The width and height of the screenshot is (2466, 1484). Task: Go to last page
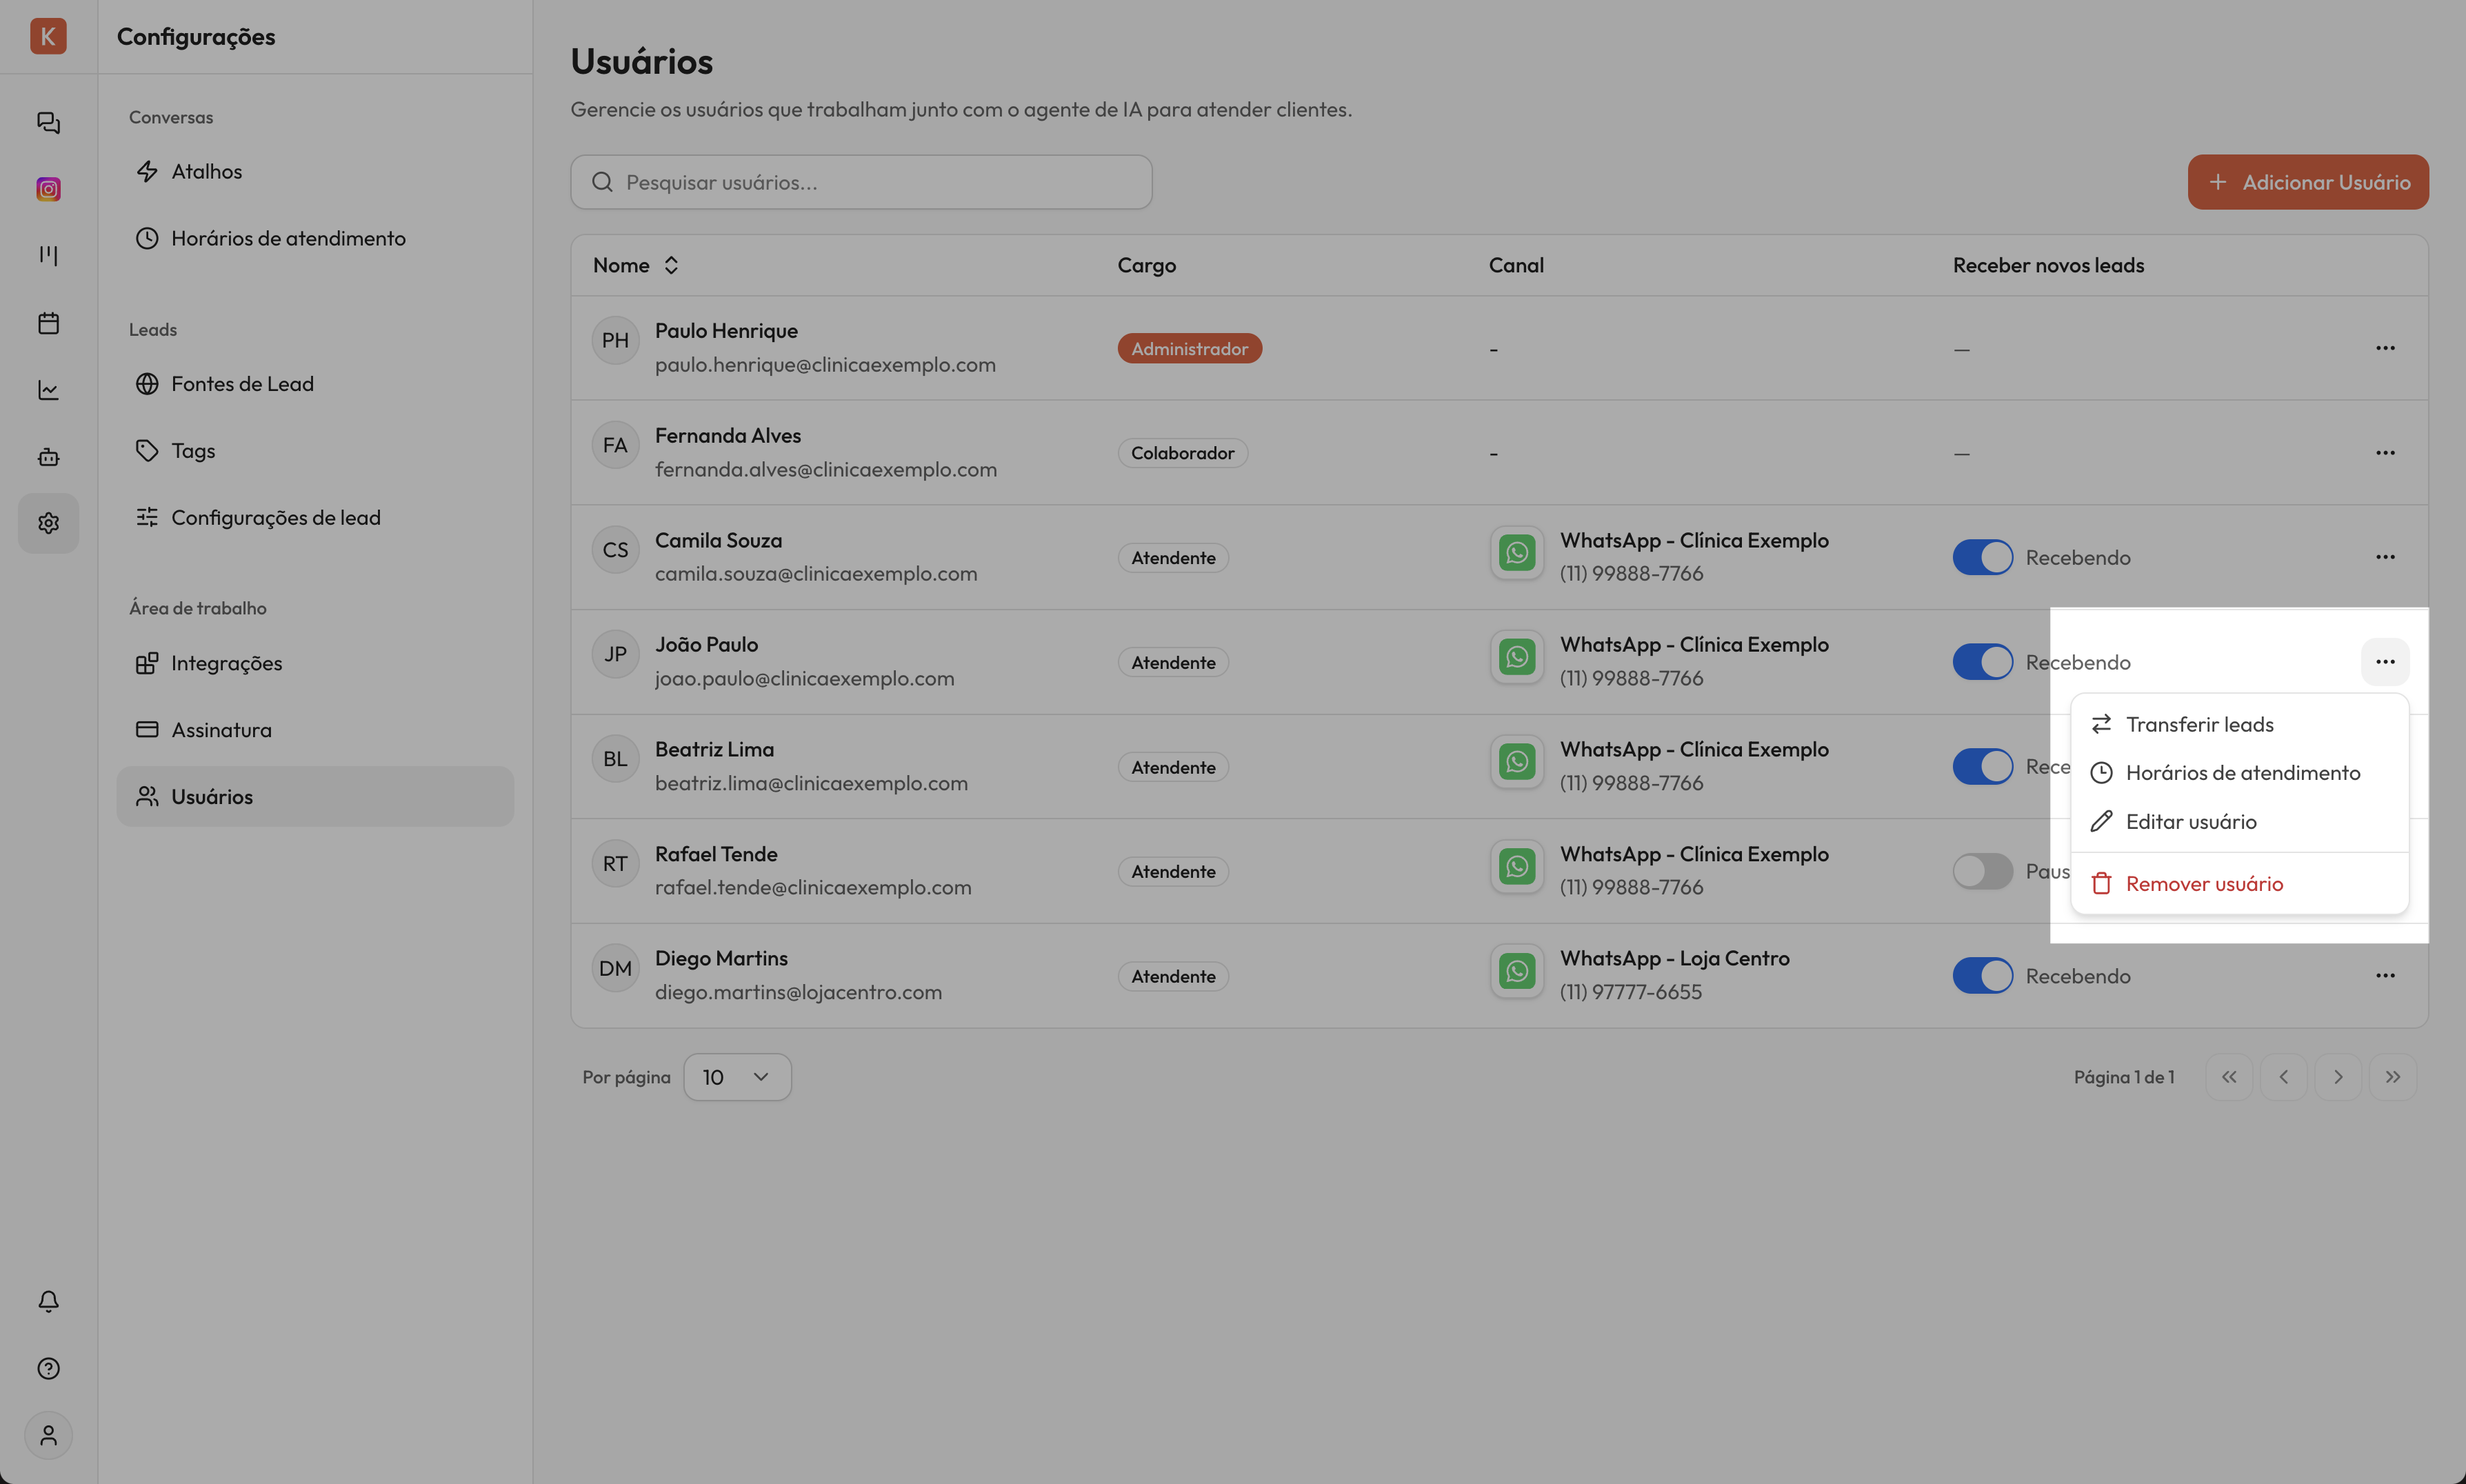(x=2392, y=1077)
